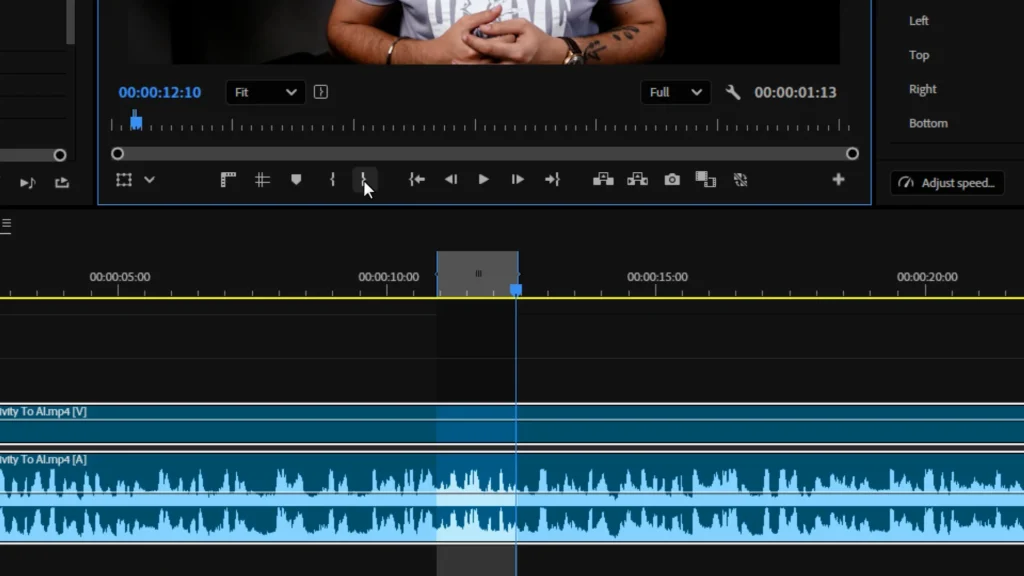Select the .mp4 [V] video clip

coord(512,424)
